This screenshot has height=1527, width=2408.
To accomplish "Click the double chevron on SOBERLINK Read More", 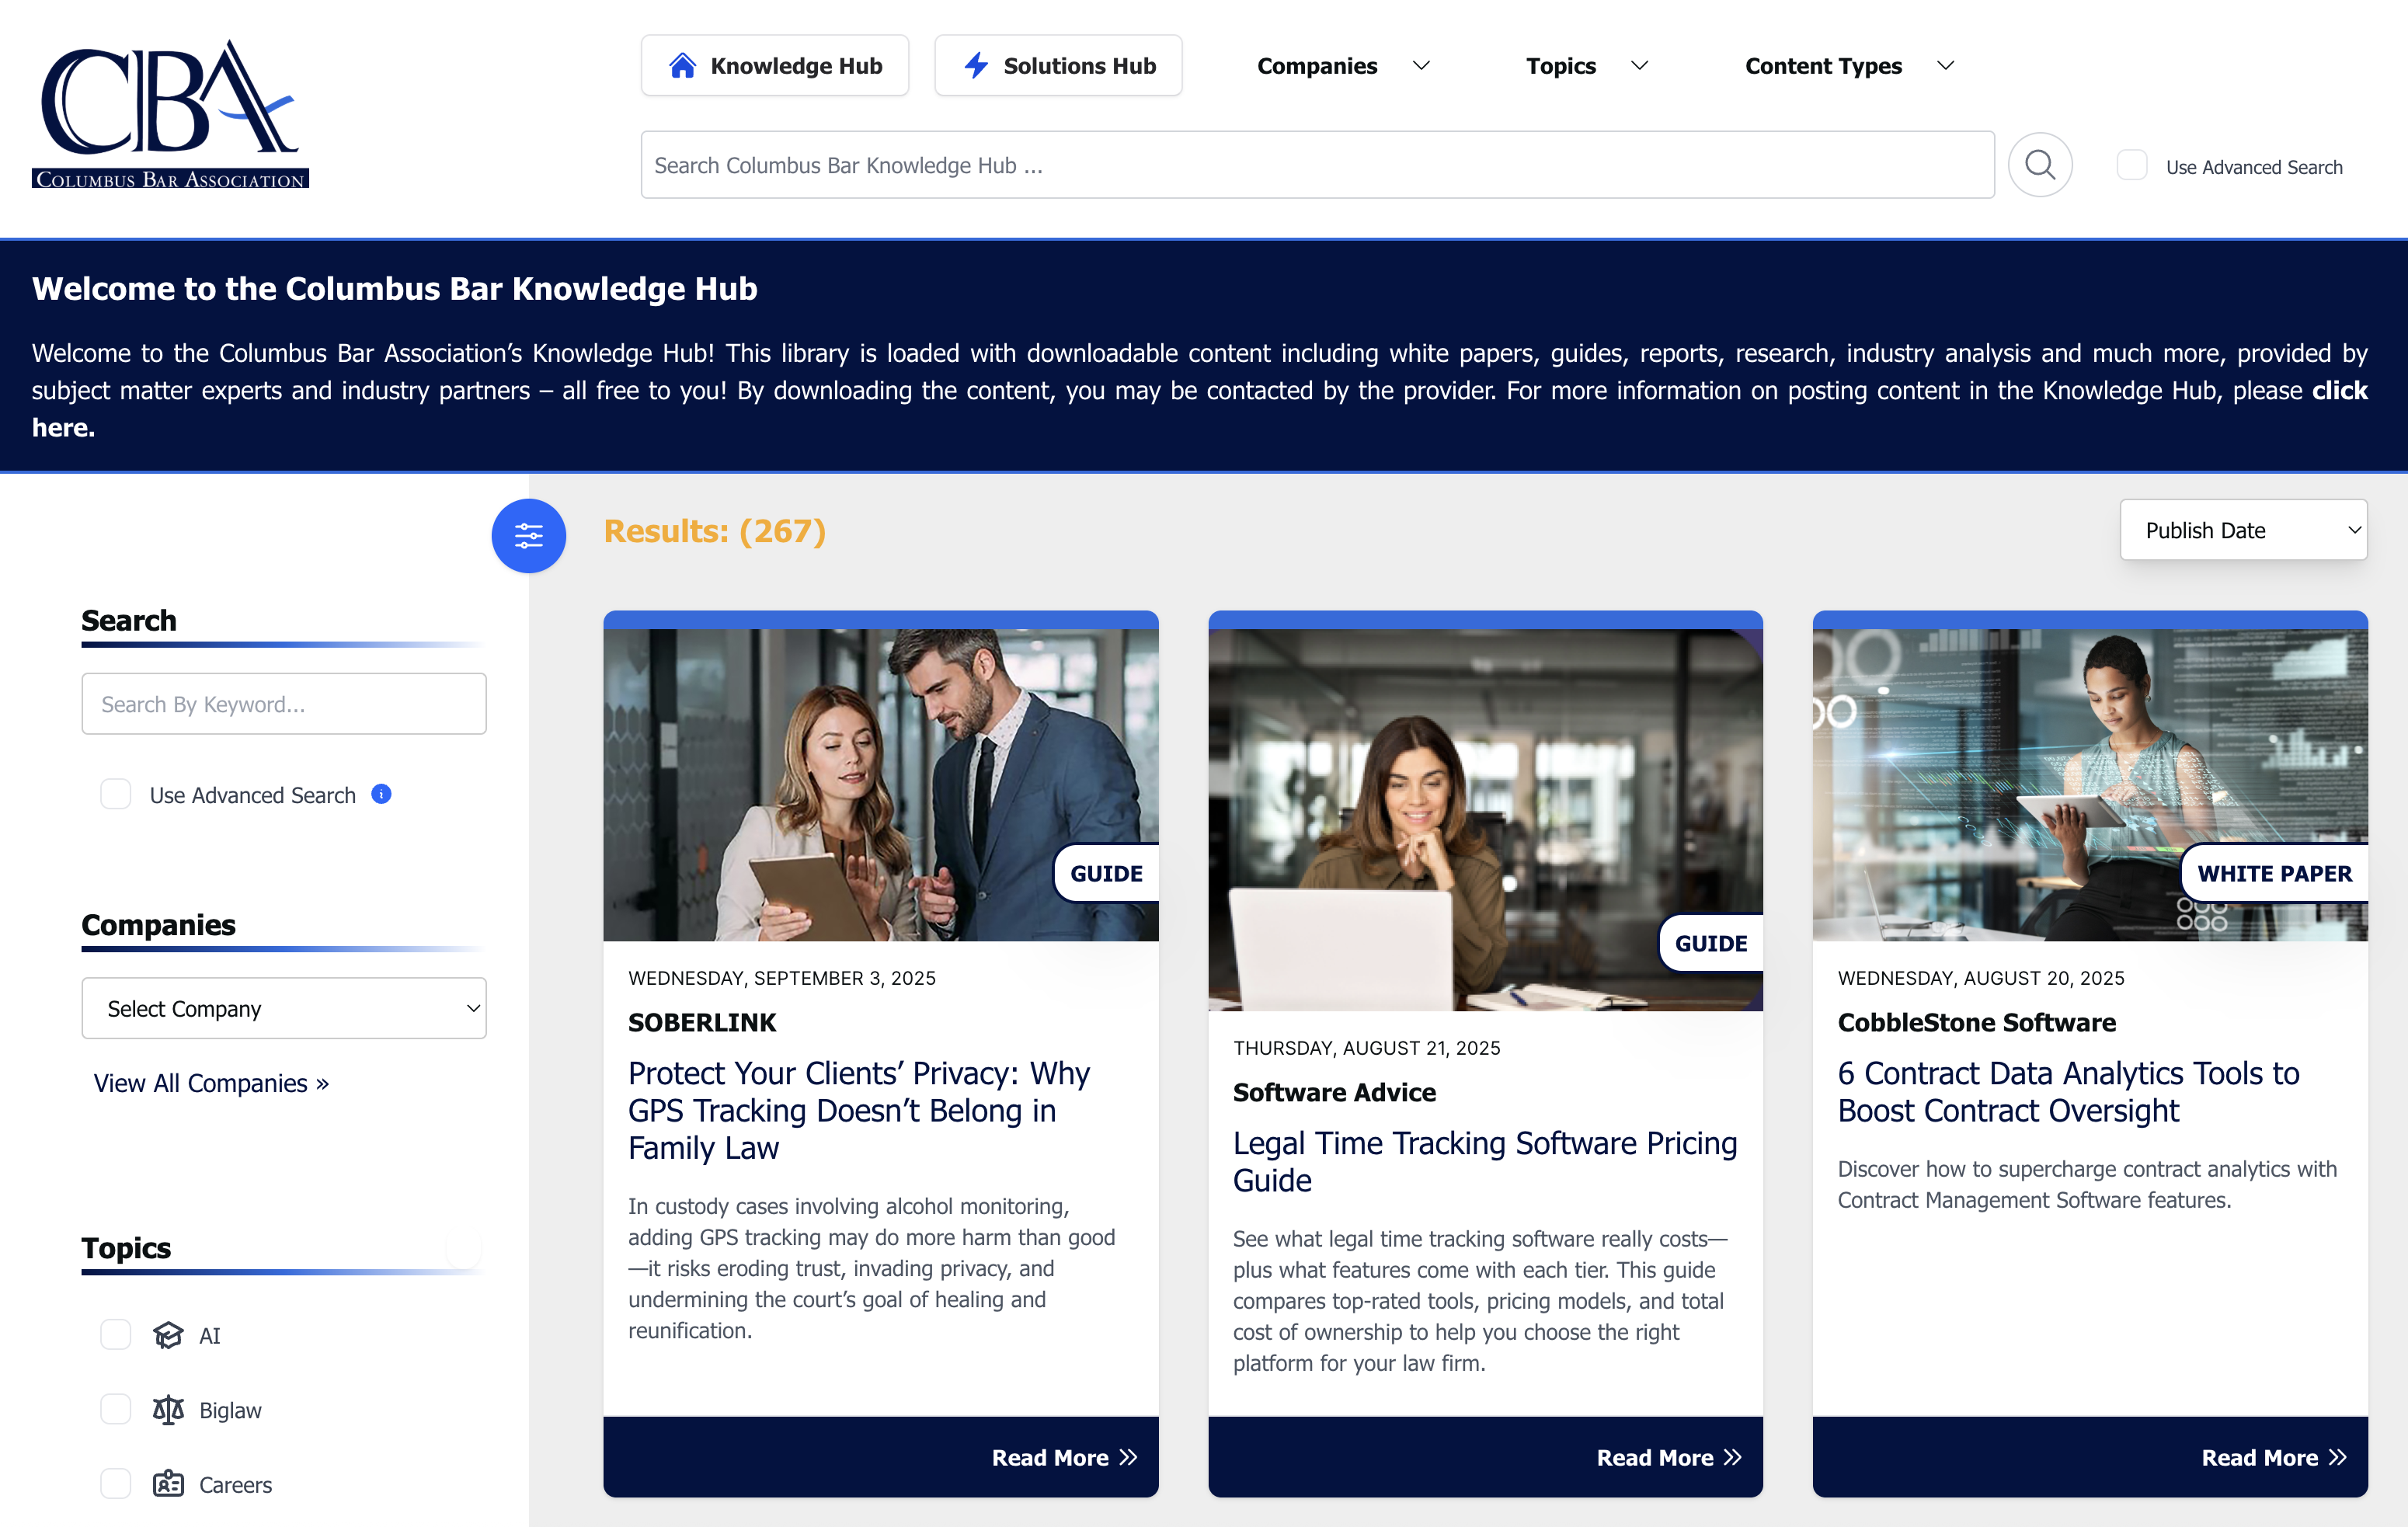I will pos(1129,1457).
